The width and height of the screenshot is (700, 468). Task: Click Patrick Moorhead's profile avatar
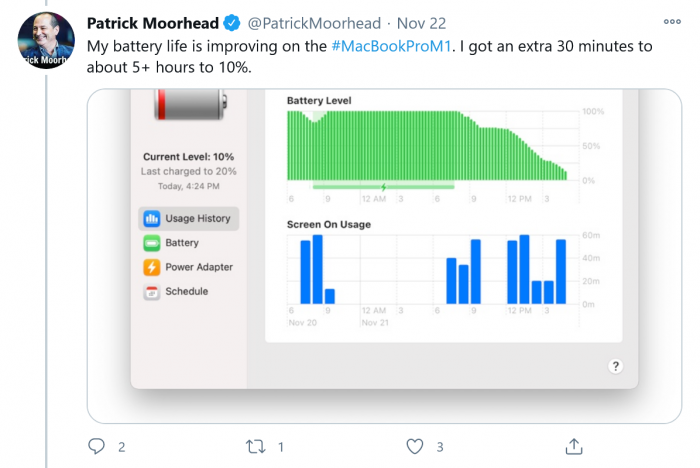click(x=46, y=40)
